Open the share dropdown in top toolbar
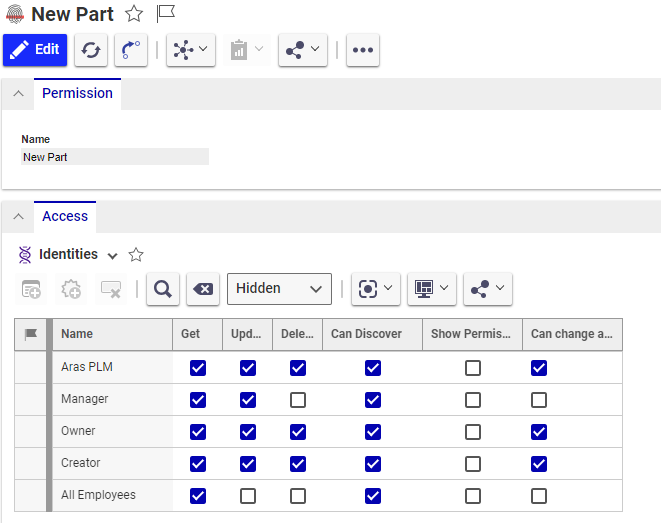 [x=302, y=50]
